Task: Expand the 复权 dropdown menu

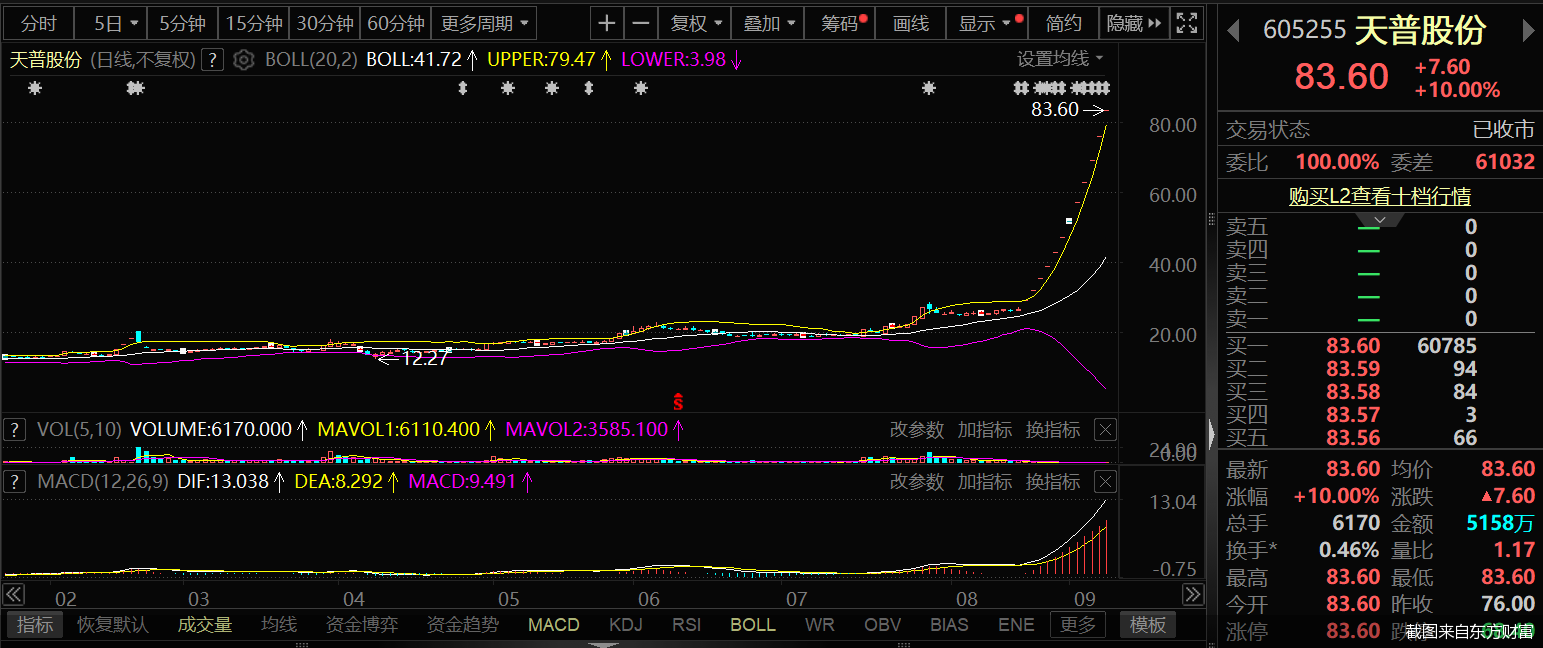Action: [695, 23]
